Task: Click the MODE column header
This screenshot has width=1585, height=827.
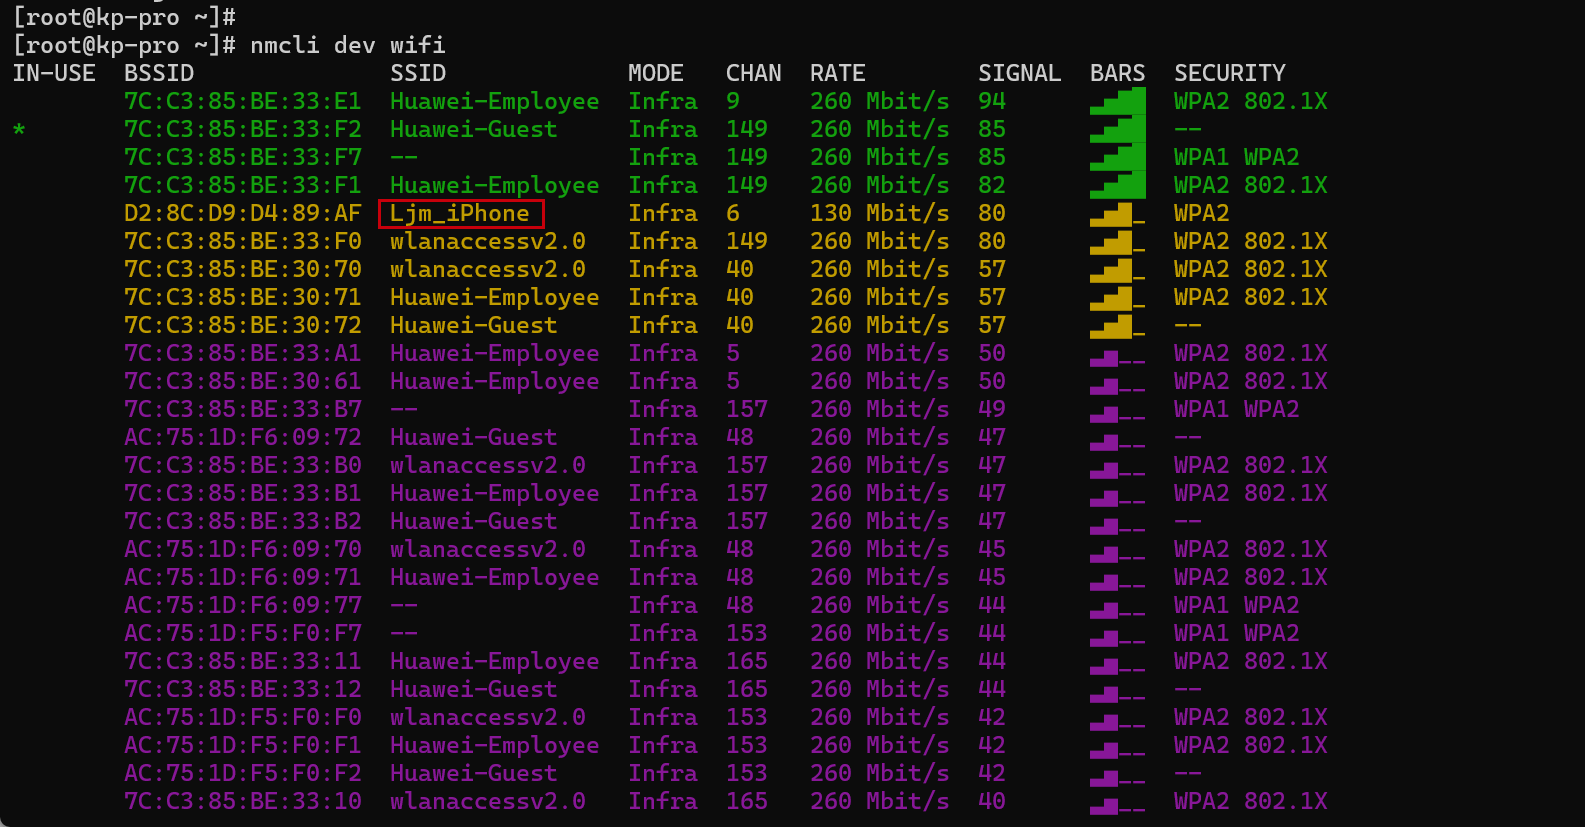Action: coord(656,73)
